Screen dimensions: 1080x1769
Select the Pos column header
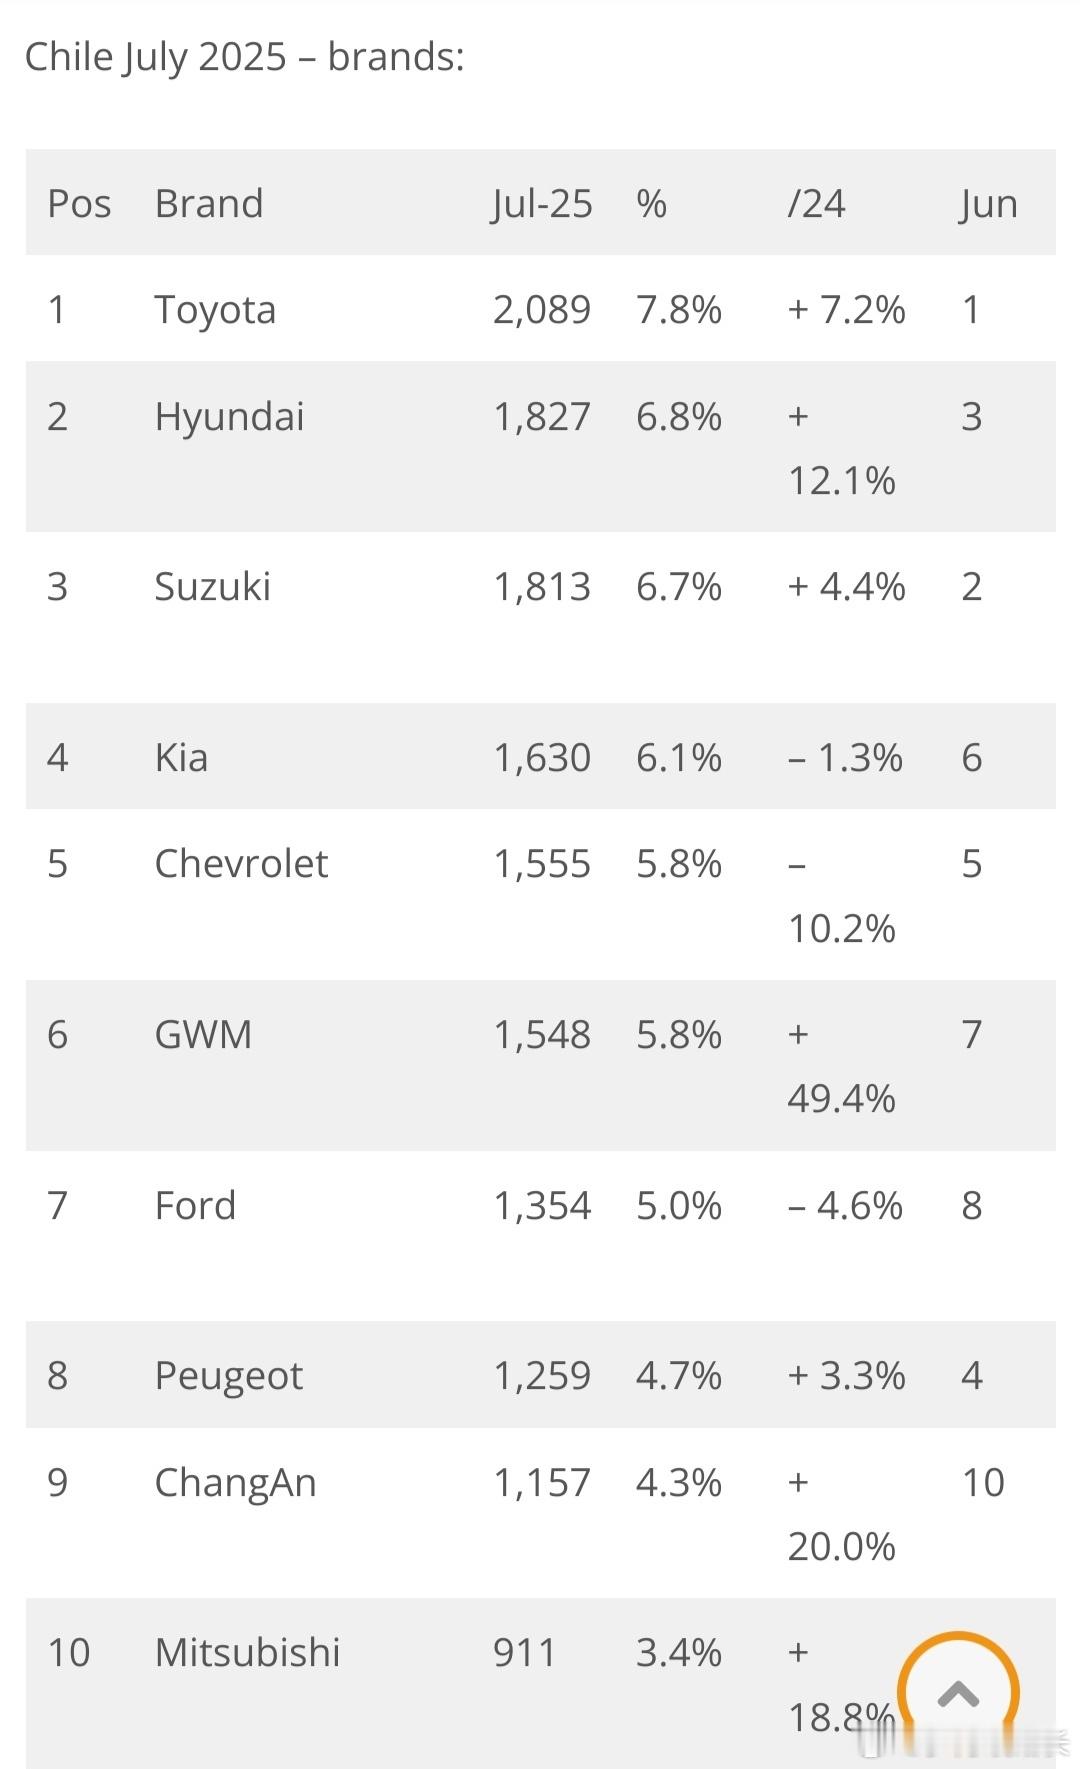[x=79, y=203]
